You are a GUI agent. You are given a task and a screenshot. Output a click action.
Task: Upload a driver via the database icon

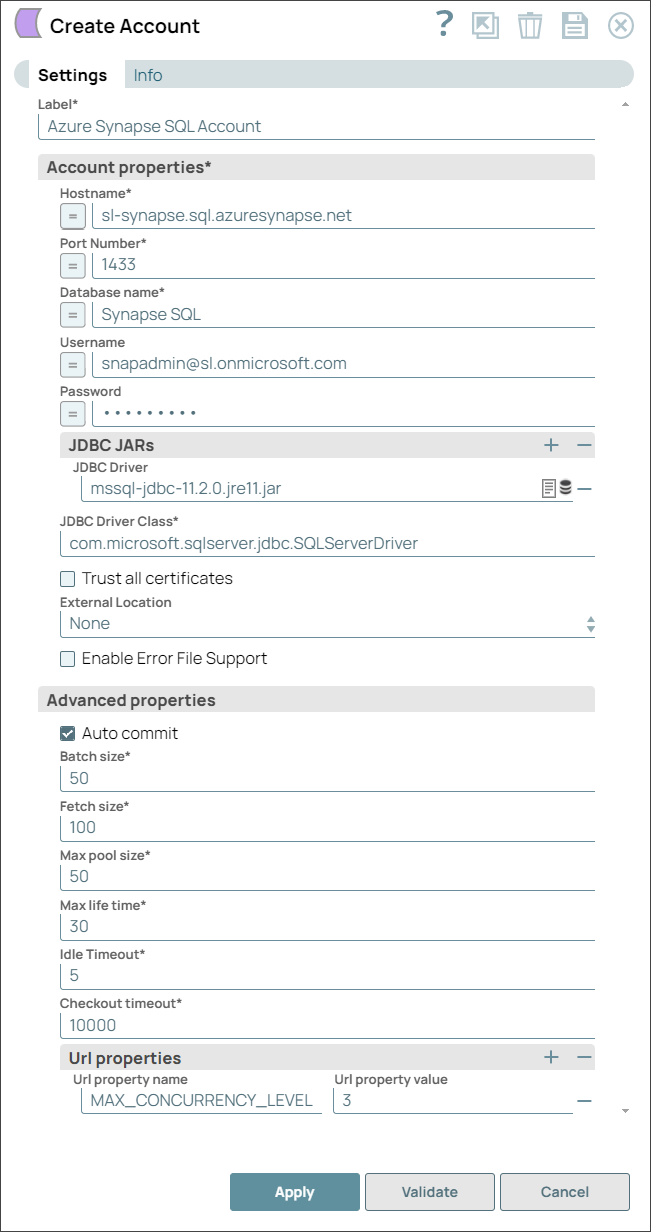566,488
